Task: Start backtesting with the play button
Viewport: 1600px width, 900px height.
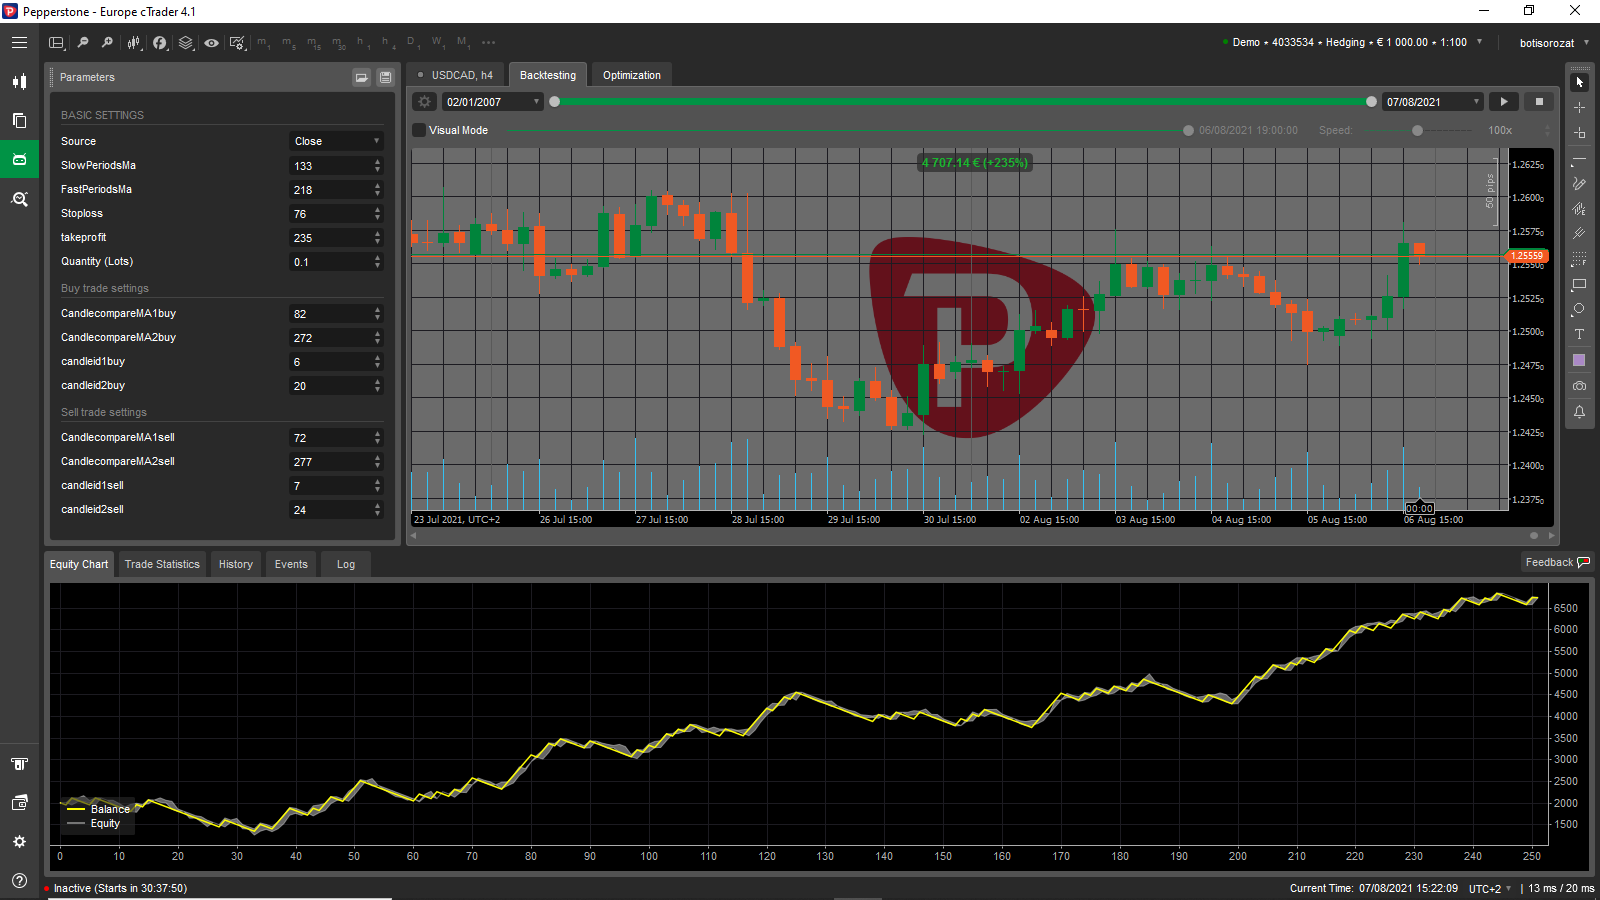Action: click(x=1504, y=102)
